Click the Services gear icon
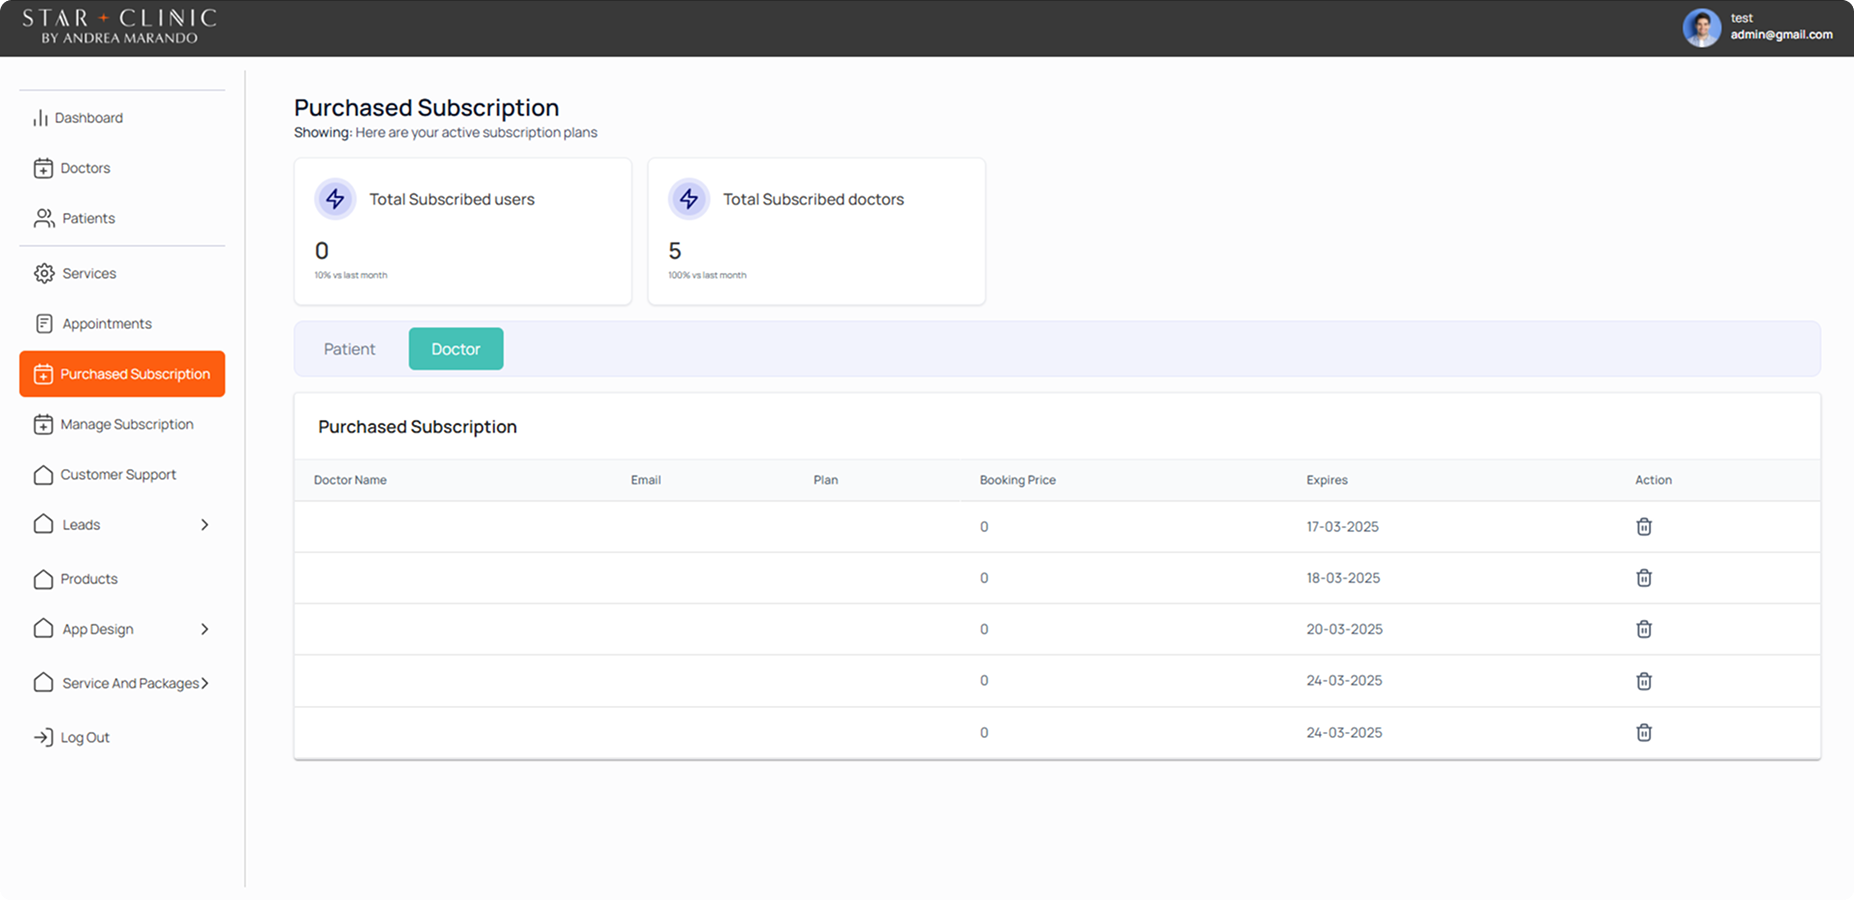This screenshot has width=1854, height=900. (44, 273)
